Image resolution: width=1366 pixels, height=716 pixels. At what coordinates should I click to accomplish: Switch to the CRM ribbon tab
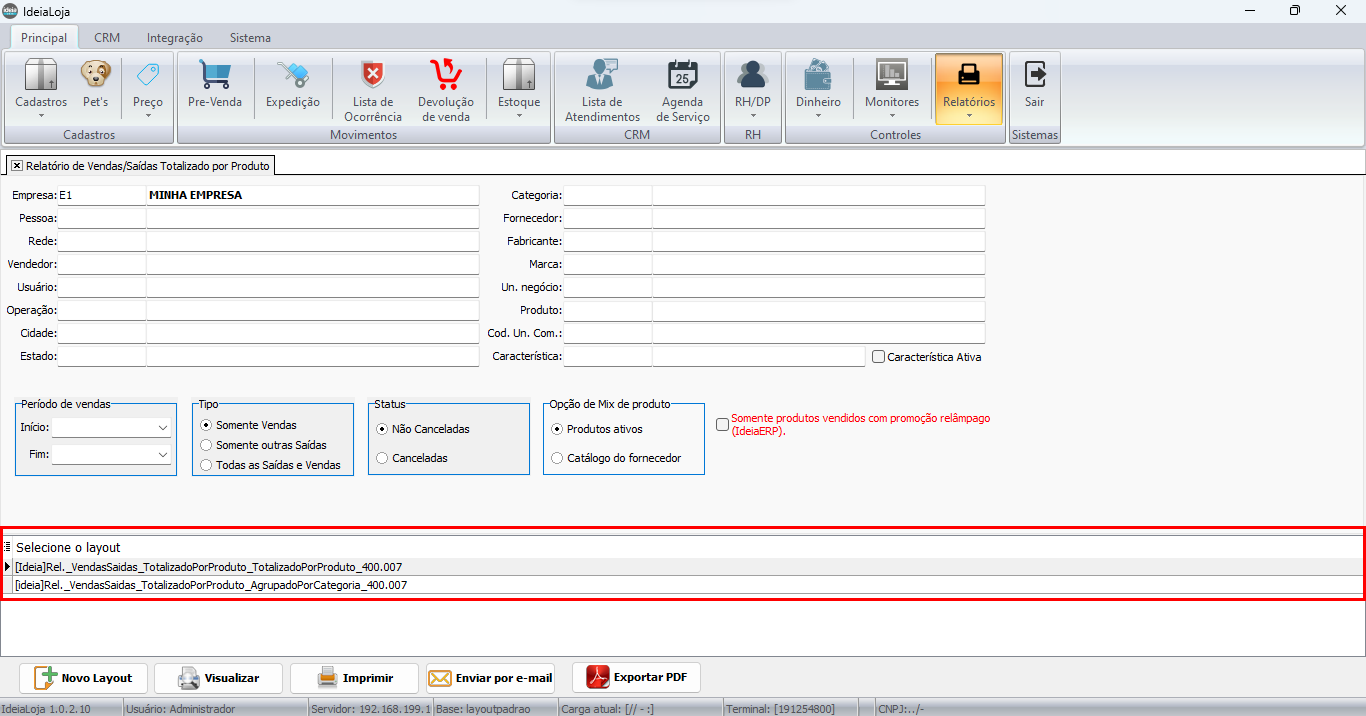pos(107,38)
